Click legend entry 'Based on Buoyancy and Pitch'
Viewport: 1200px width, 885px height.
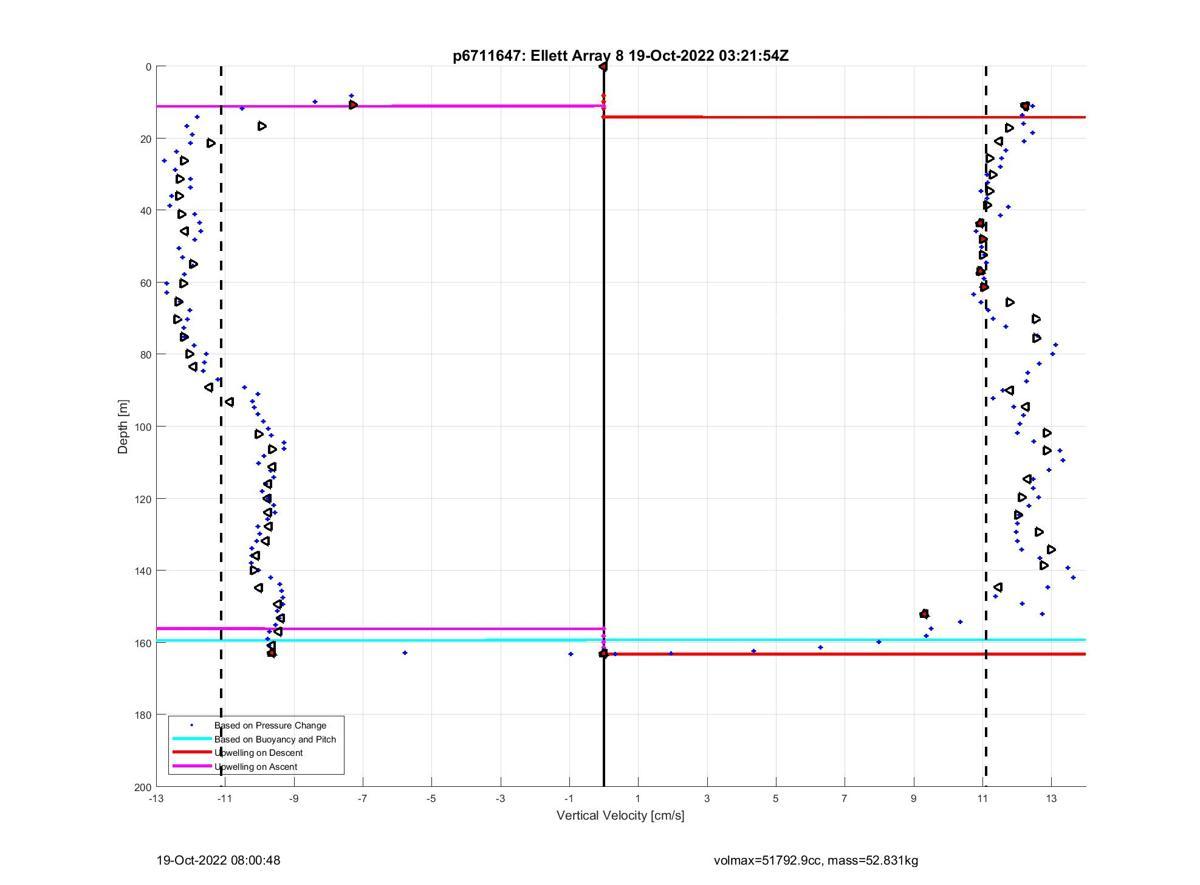(x=275, y=739)
